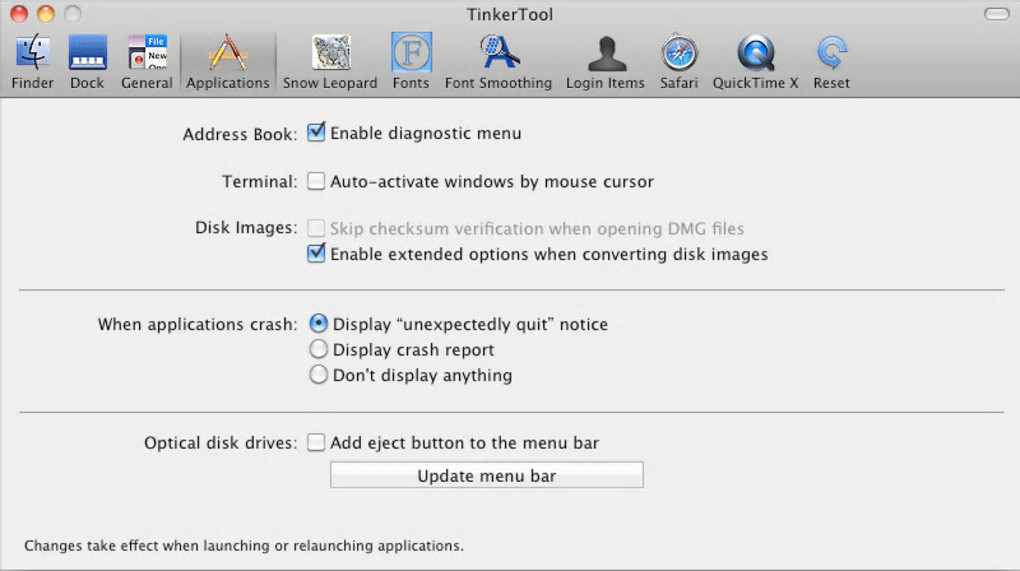Open the General settings pane
This screenshot has width=1020, height=571.
click(147, 62)
